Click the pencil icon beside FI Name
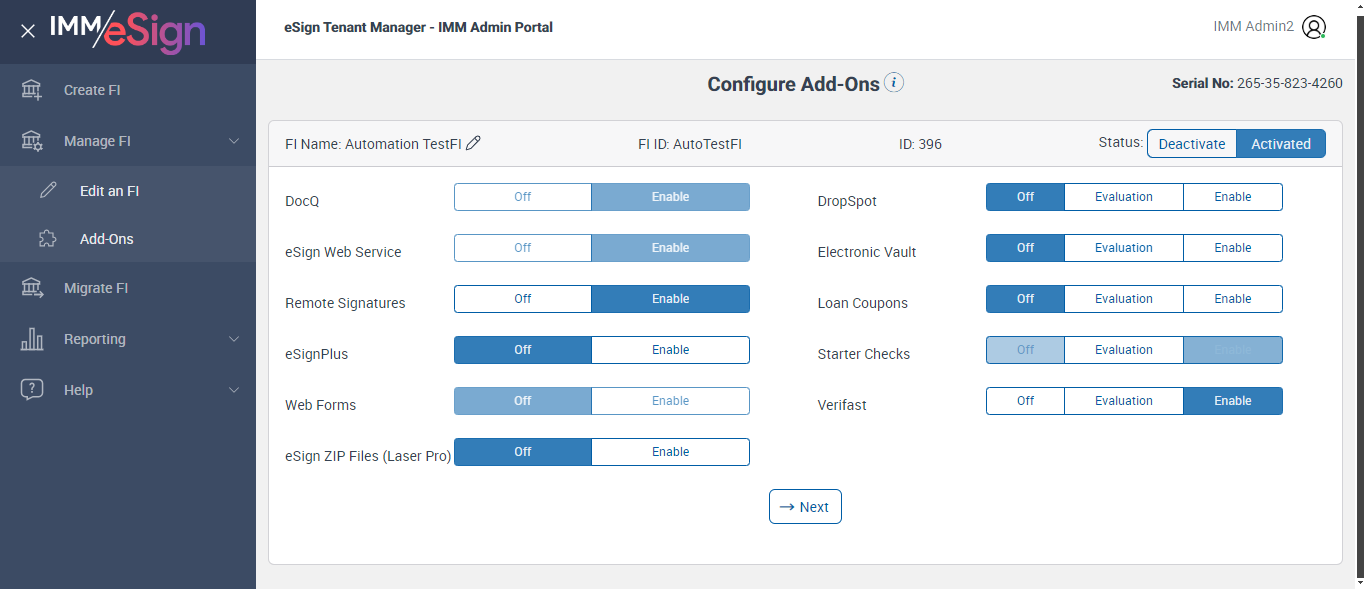The width and height of the screenshot is (1366, 589). click(474, 143)
